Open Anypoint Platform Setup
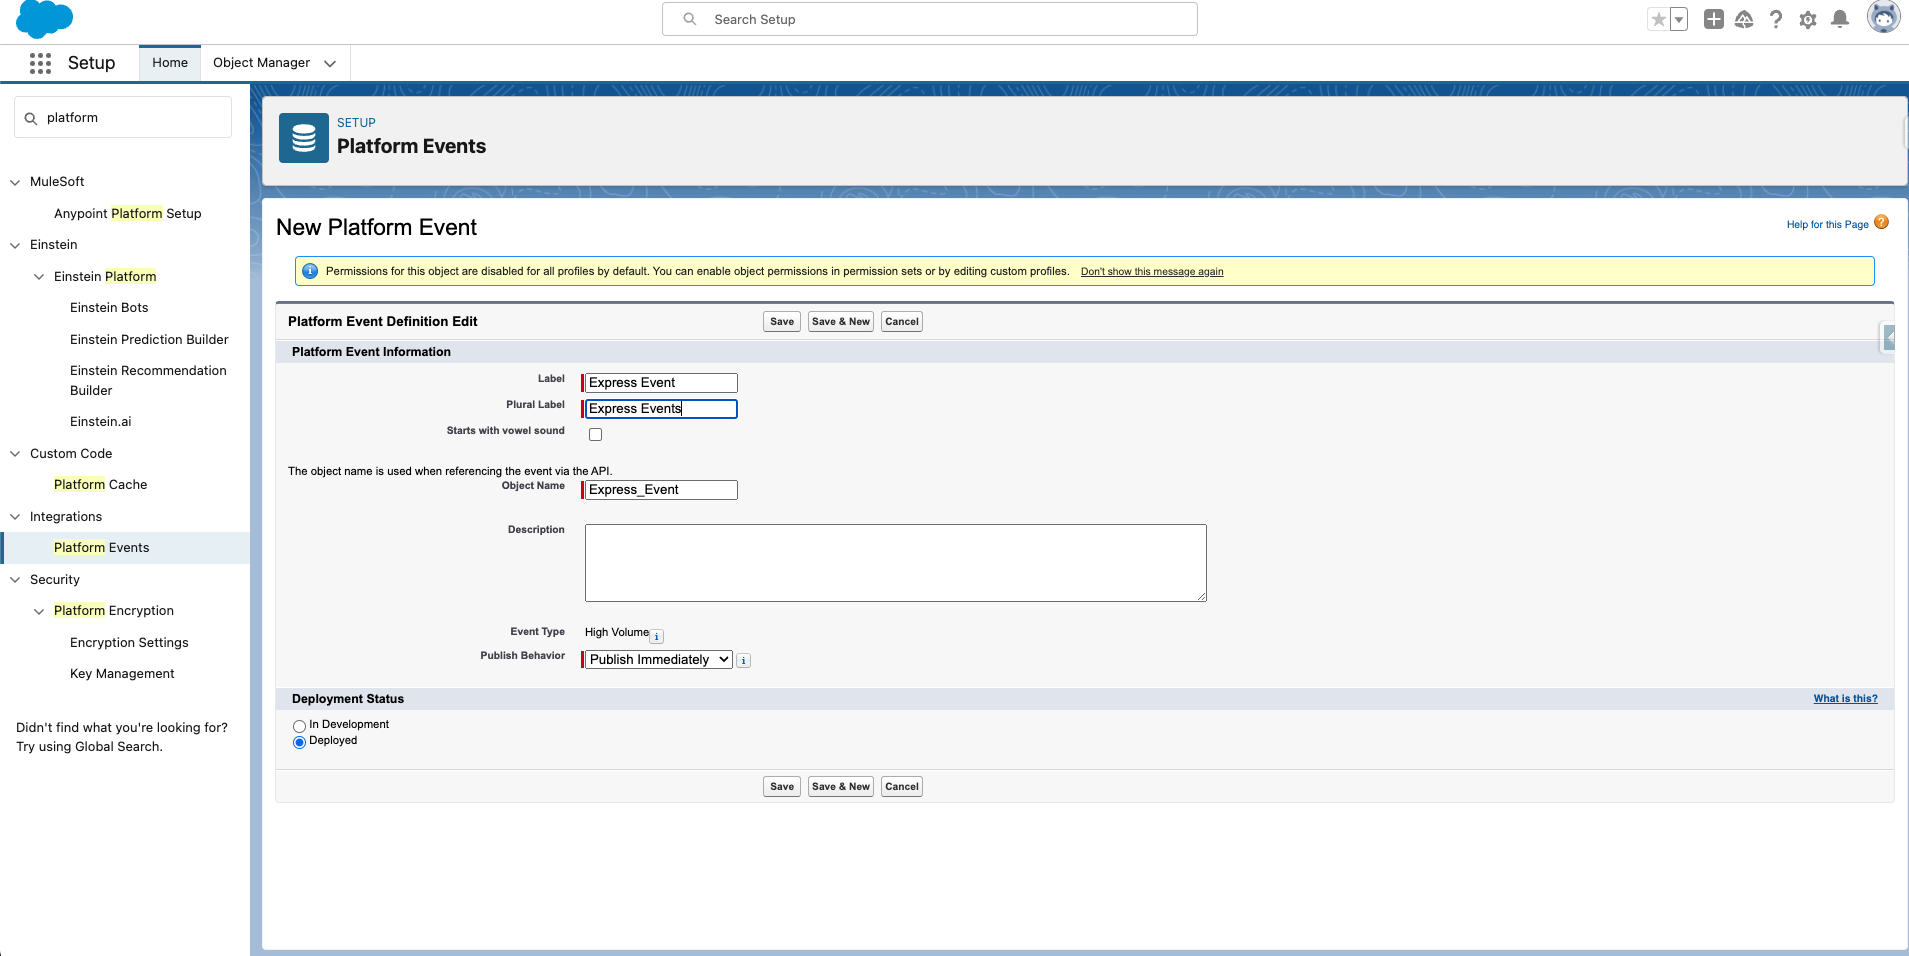This screenshot has height=956, width=1909. coord(128,214)
